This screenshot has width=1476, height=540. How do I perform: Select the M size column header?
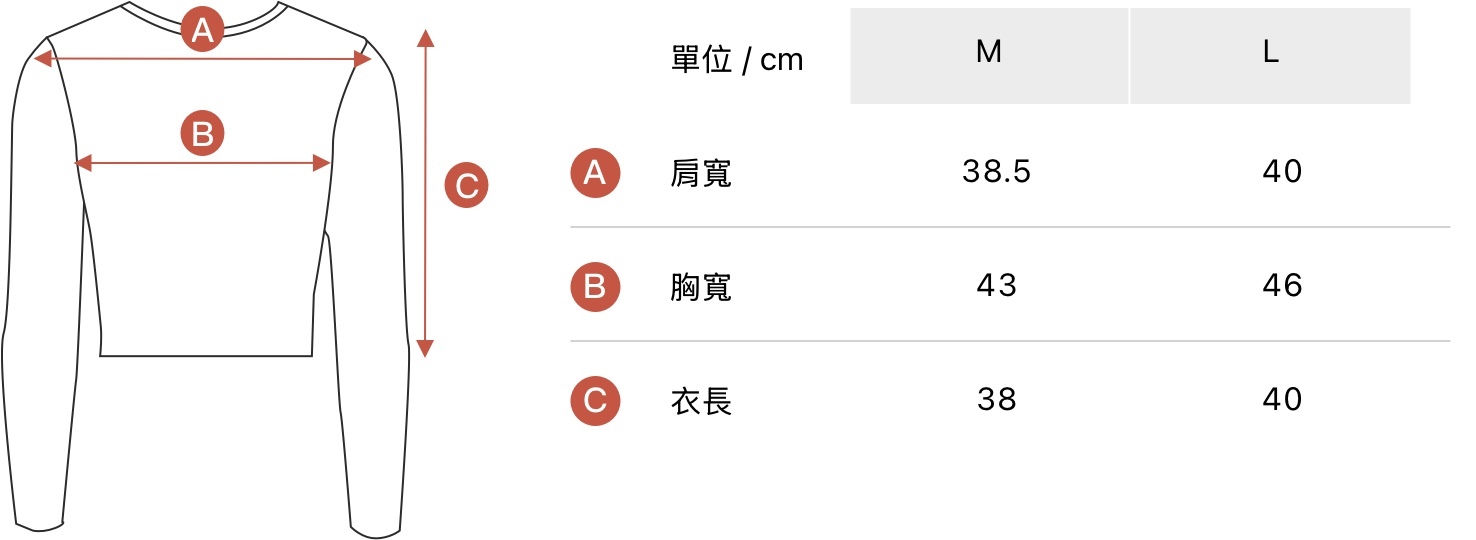[989, 55]
